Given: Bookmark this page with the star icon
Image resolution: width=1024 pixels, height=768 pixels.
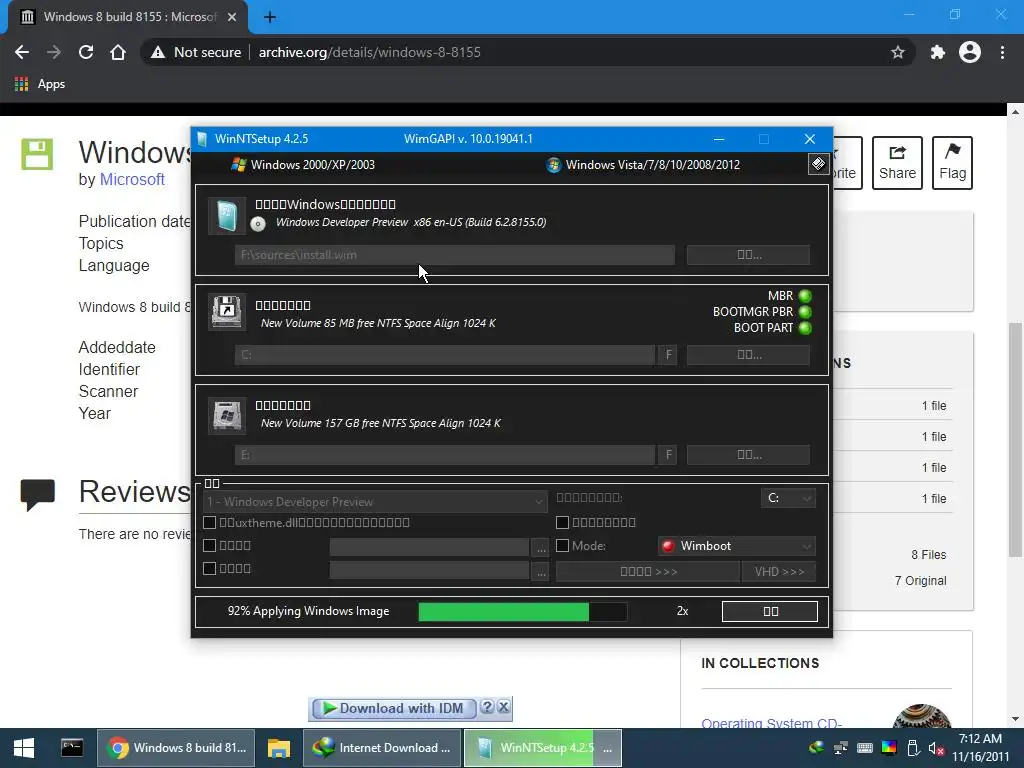Looking at the screenshot, I should [898, 52].
